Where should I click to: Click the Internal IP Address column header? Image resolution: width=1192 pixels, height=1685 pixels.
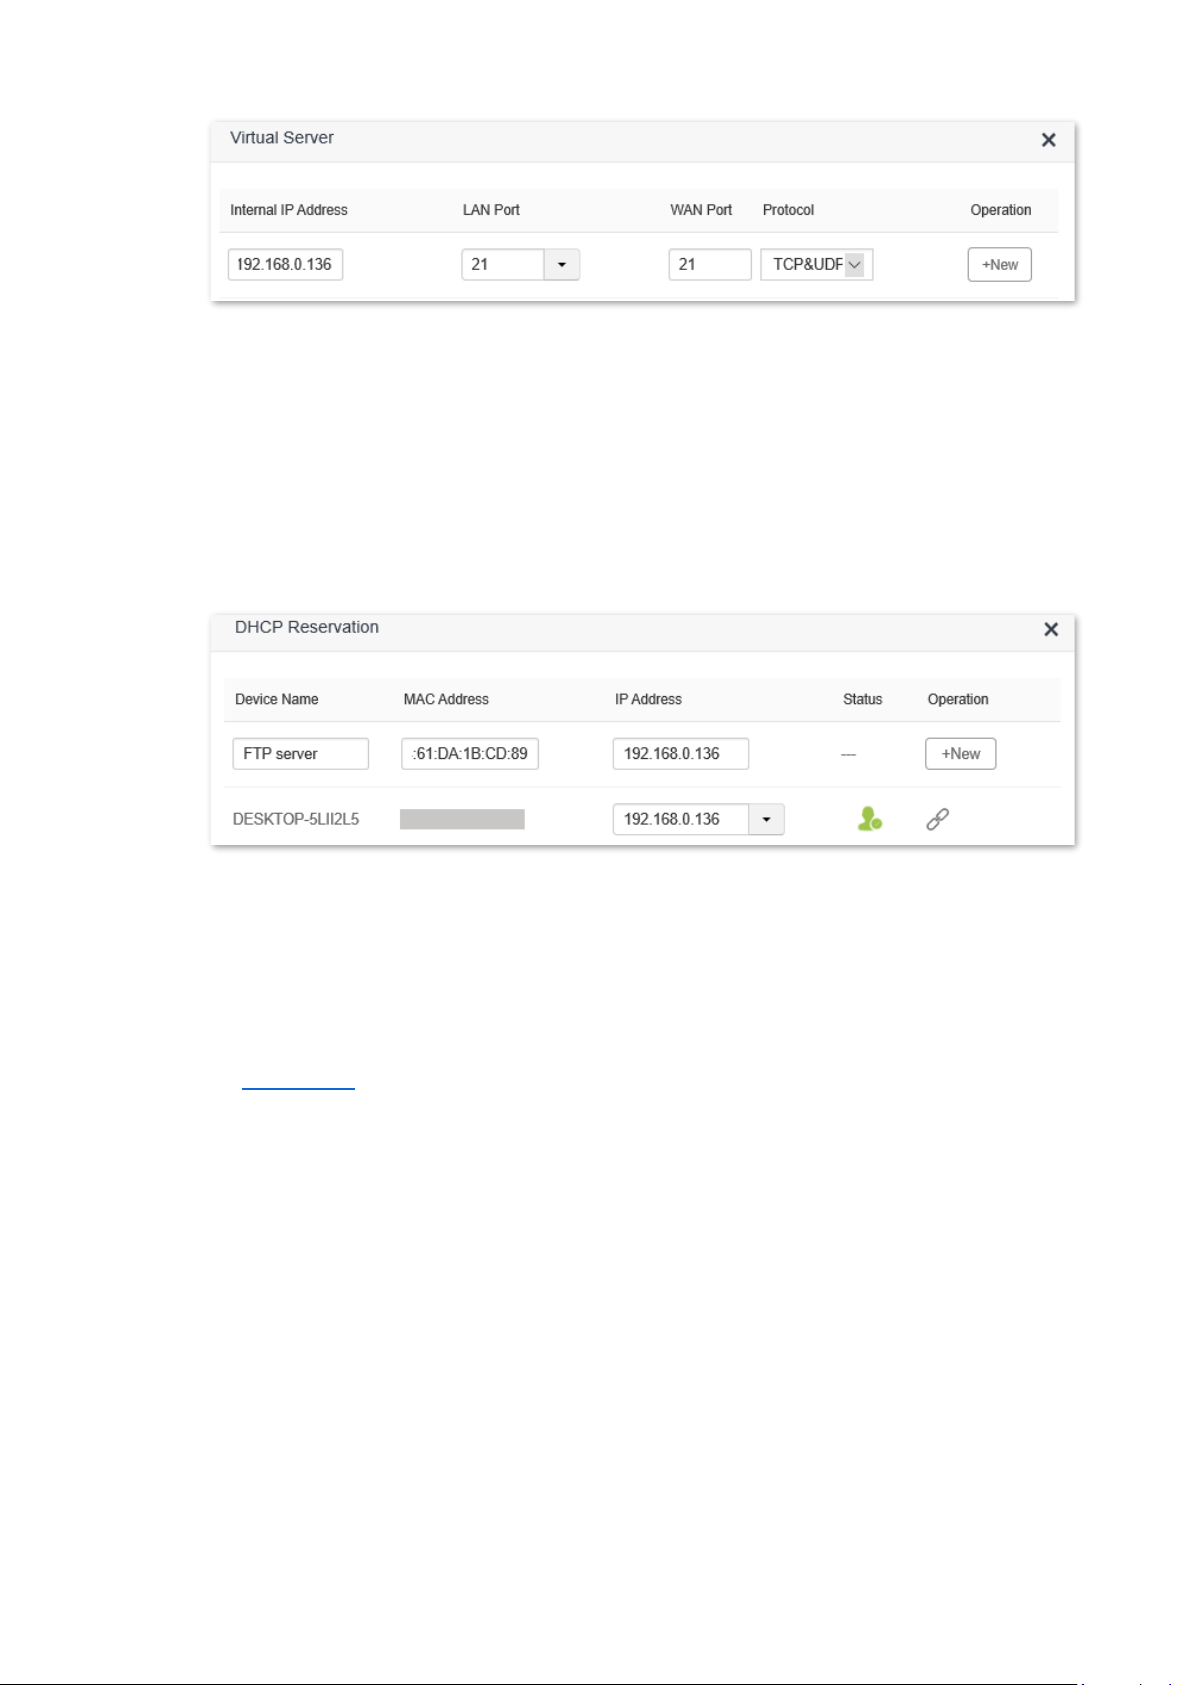pyautogui.click(x=289, y=210)
